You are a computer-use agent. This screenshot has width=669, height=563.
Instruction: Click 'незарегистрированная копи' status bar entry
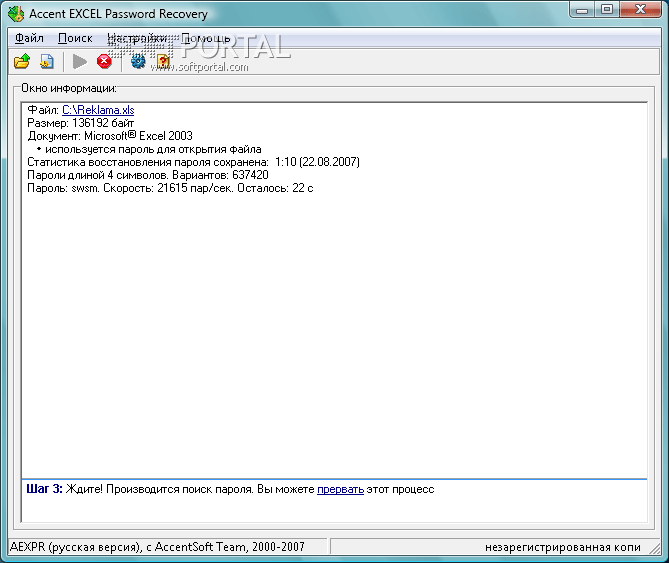(563, 547)
